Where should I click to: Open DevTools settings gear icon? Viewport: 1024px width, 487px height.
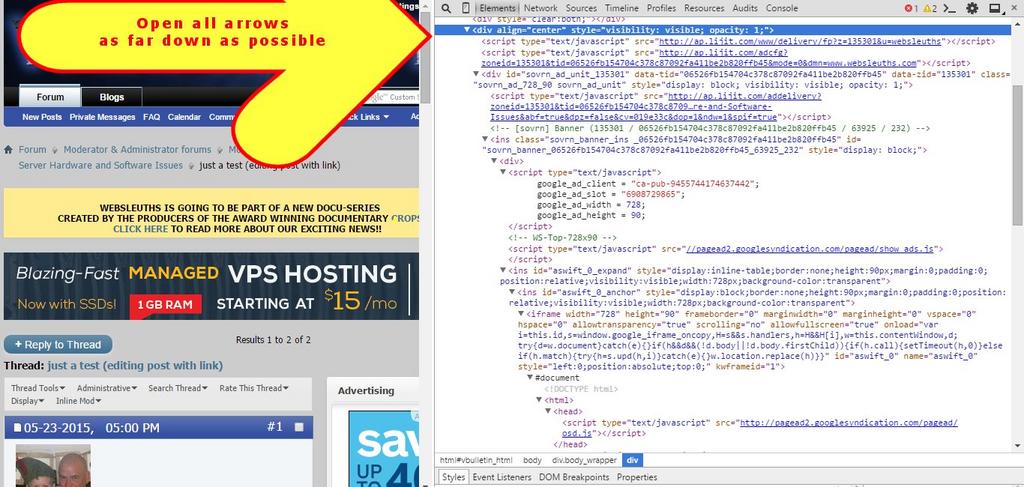click(973, 8)
